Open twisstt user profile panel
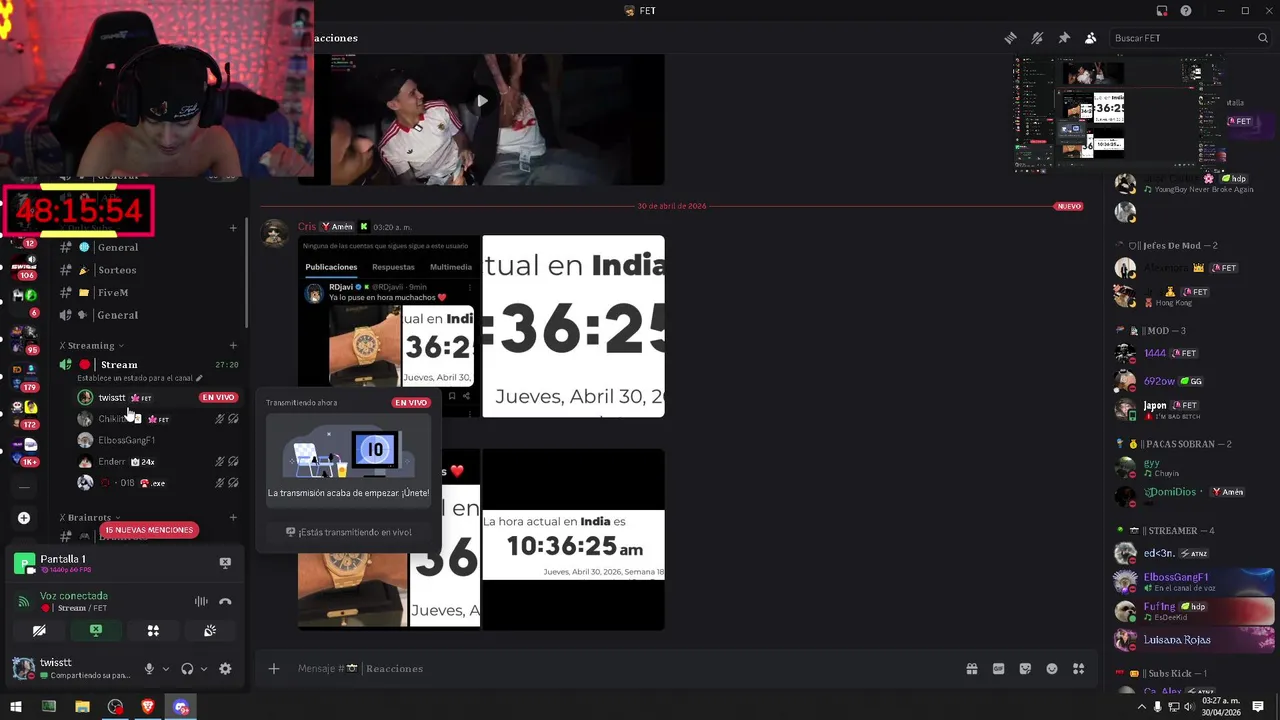 70,668
